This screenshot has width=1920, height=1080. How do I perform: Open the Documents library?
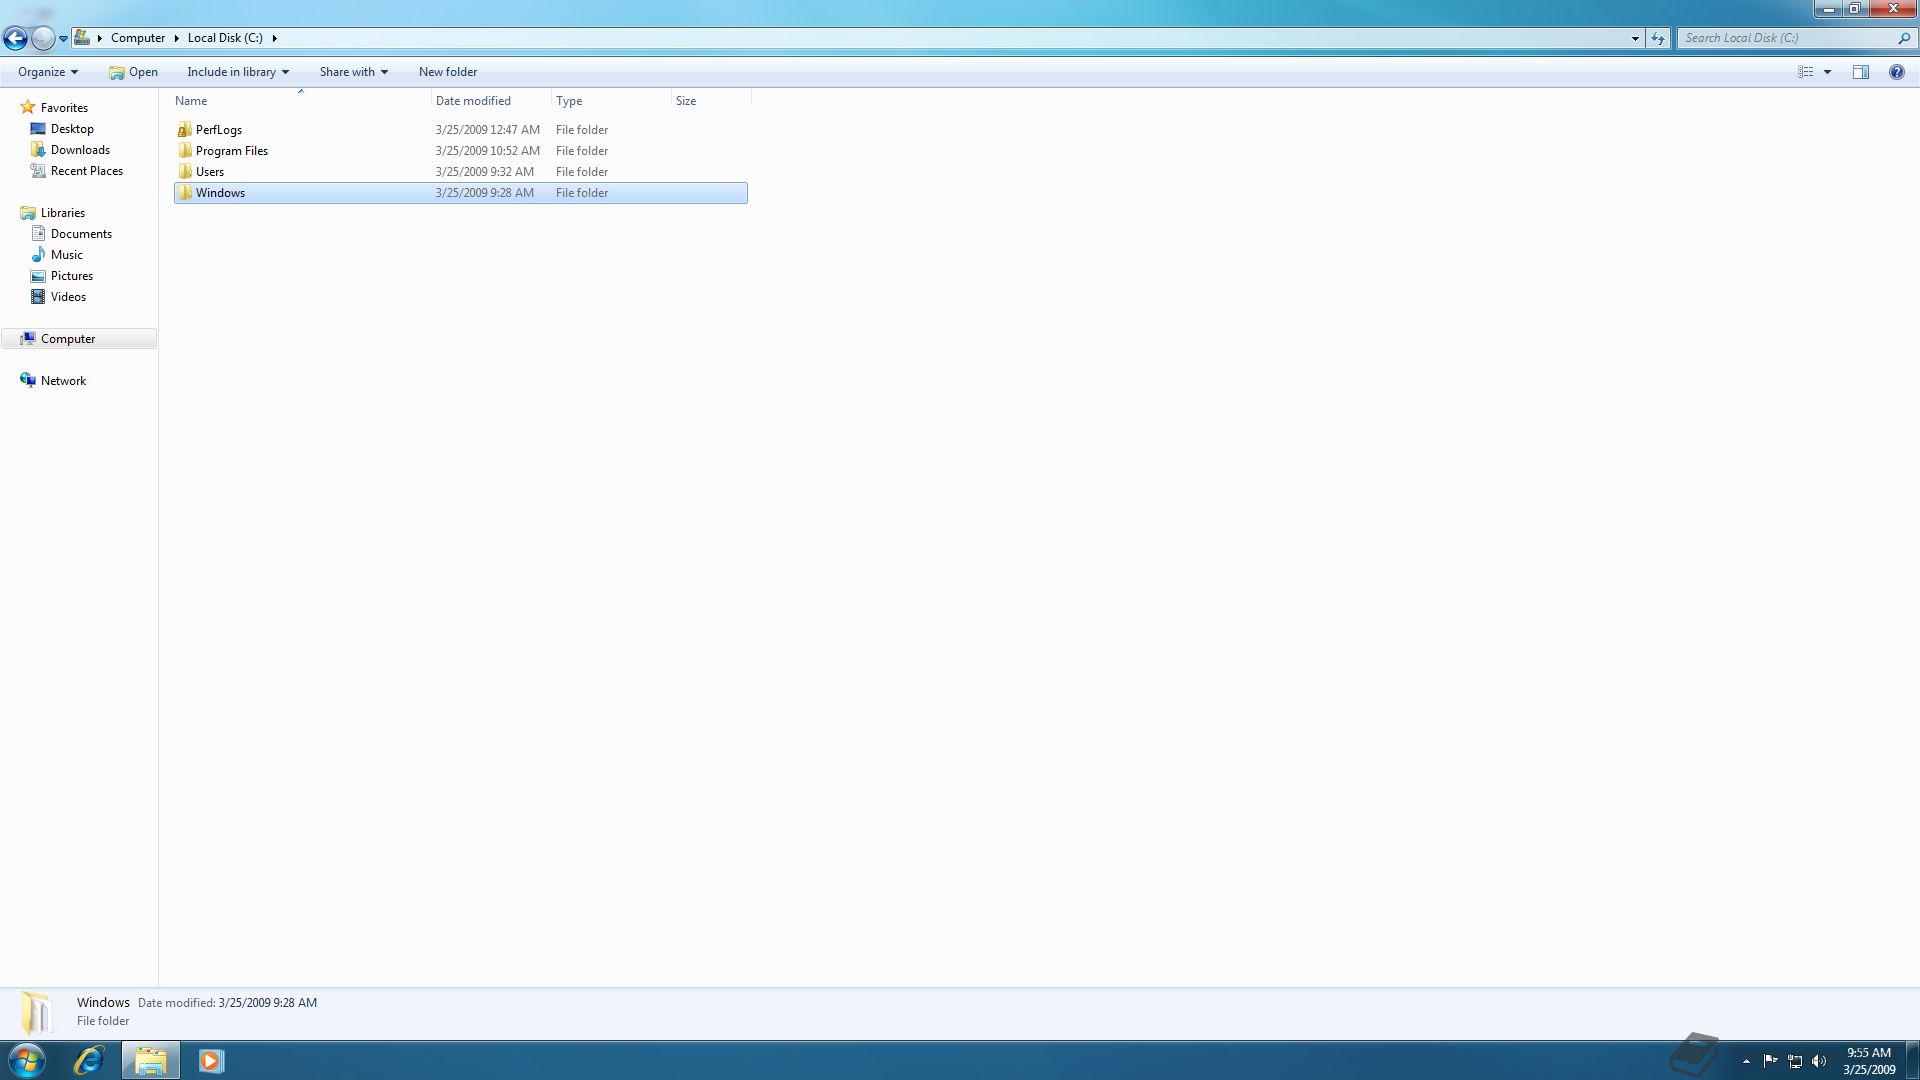pyautogui.click(x=81, y=234)
